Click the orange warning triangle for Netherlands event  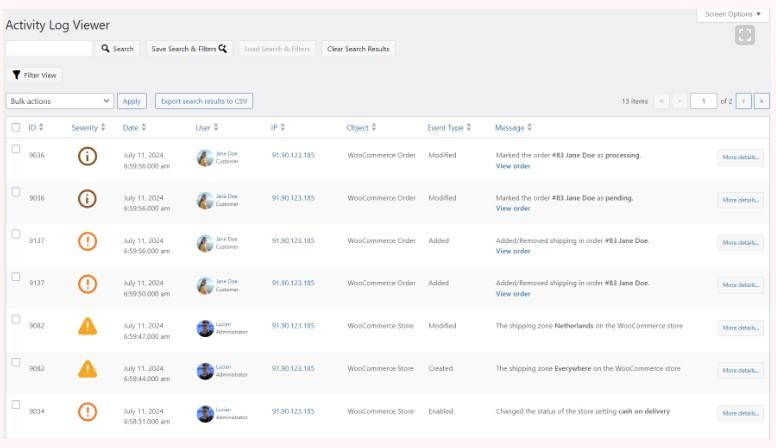pos(87,325)
